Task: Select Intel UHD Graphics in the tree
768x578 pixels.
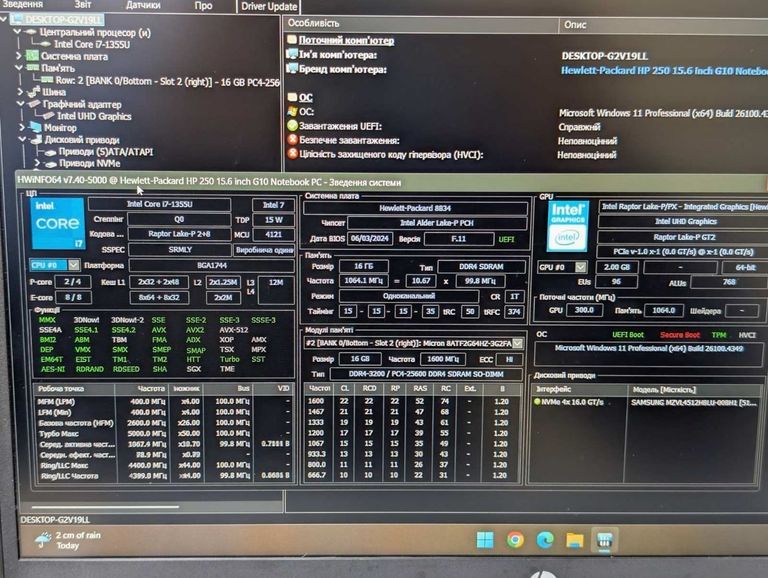Action: click(x=93, y=116)
